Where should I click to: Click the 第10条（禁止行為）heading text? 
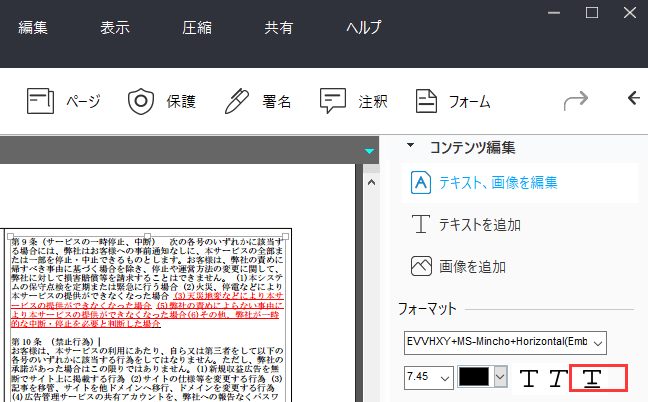[53, 342]
